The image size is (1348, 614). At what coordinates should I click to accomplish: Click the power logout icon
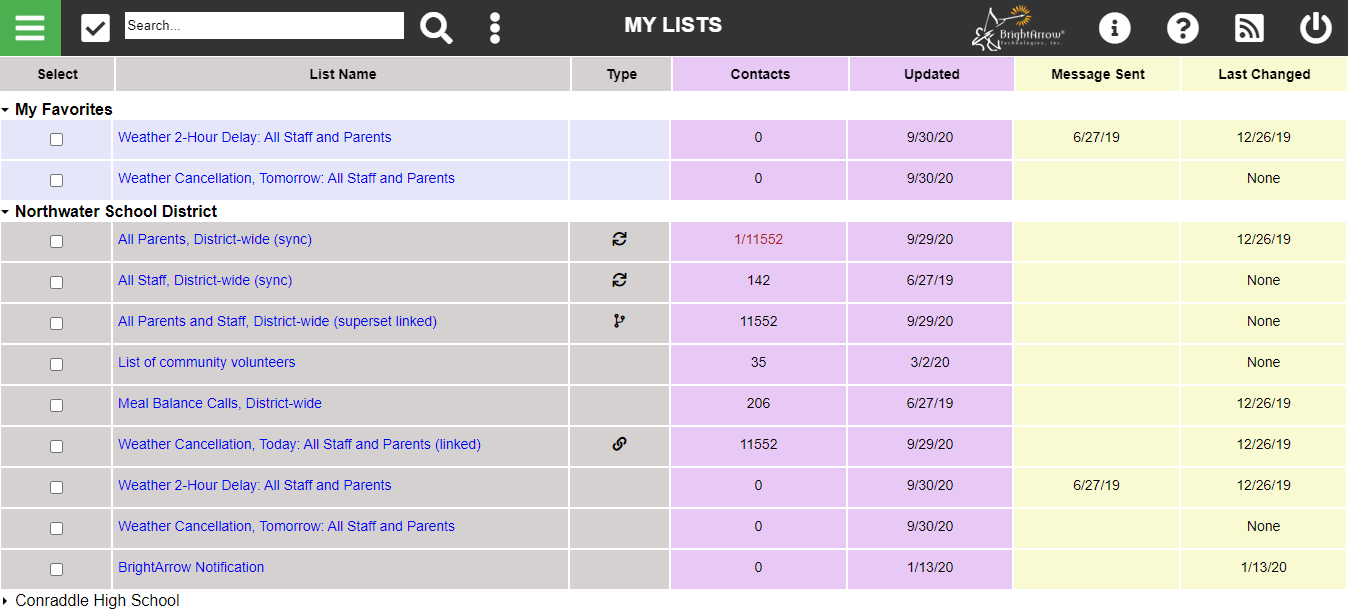click(1315, 28)
